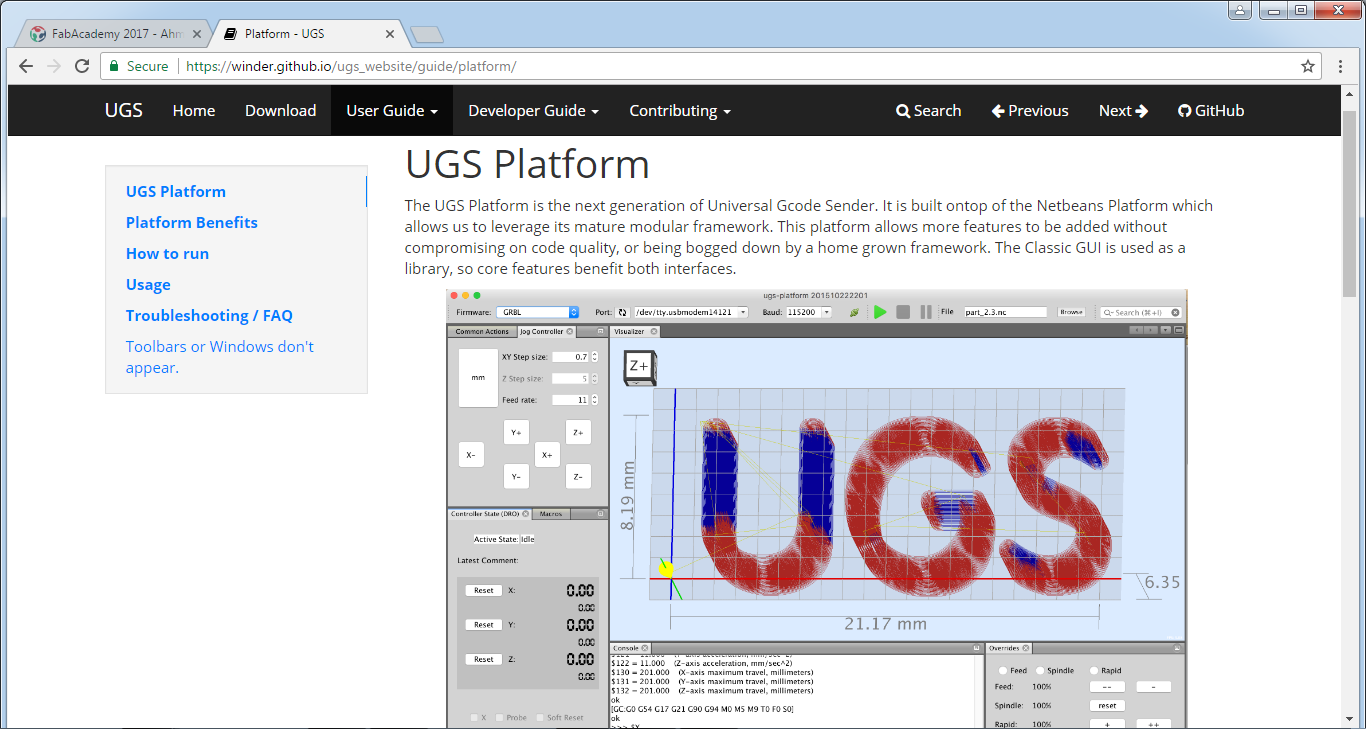Go back using browser back arrow

click(26, 66)
